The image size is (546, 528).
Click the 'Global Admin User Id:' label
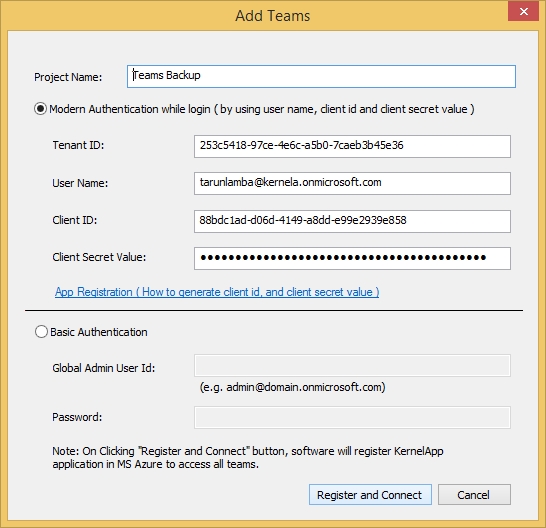pos(104,368)
